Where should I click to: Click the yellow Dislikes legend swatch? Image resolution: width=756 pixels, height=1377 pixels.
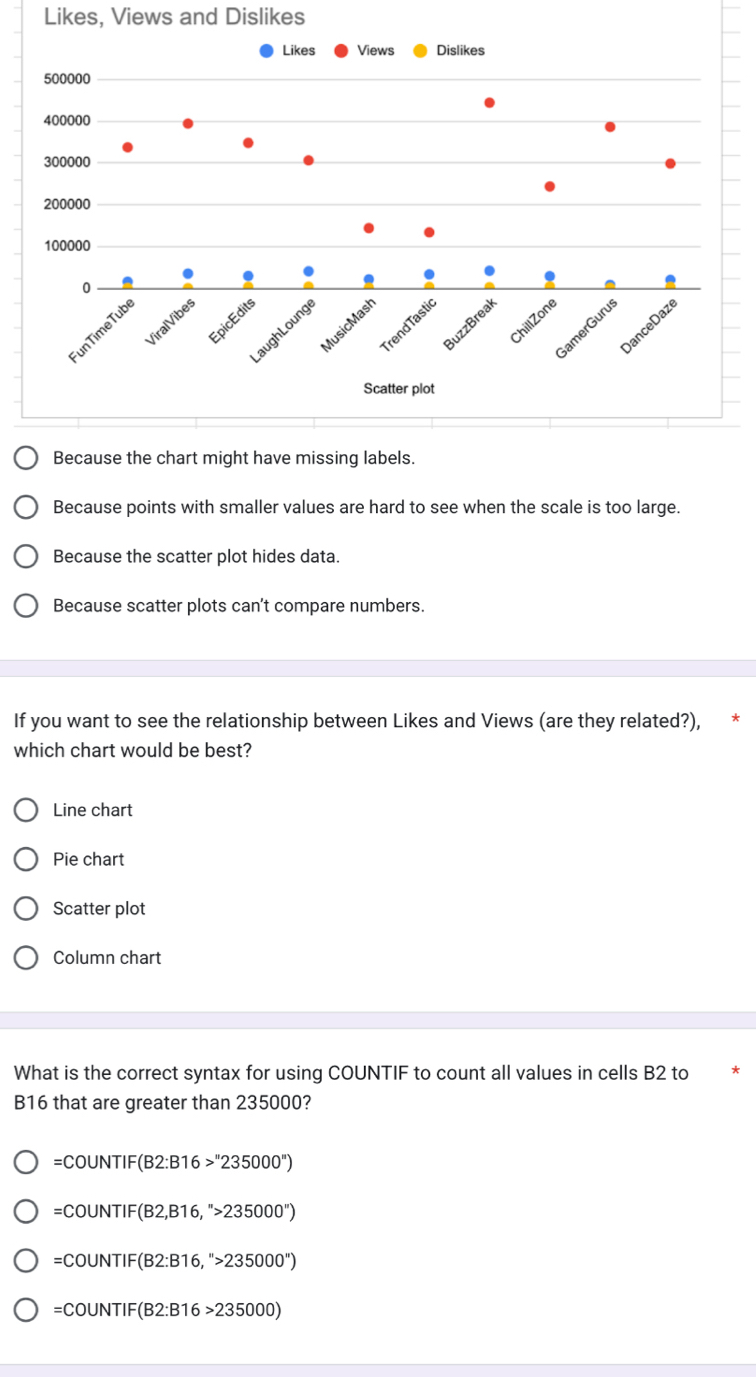(421, 51)
